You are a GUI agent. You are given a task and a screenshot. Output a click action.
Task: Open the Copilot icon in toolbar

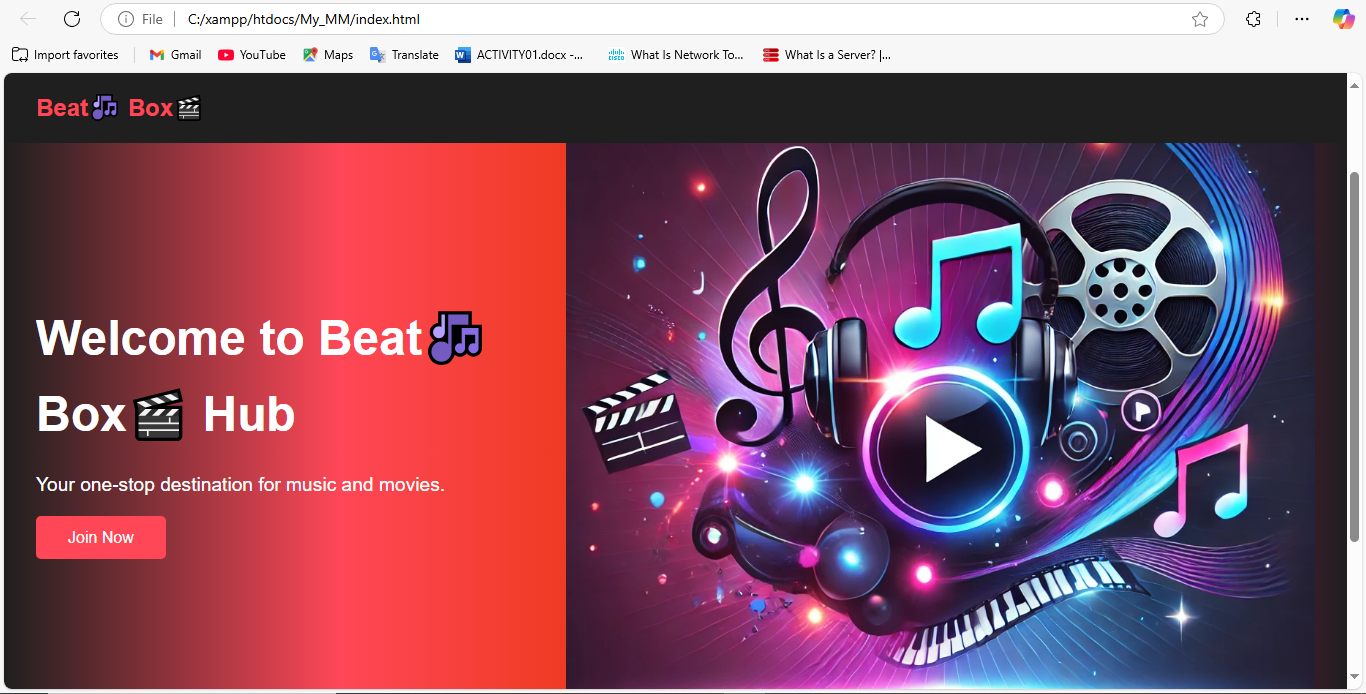tap(1344, 19)
